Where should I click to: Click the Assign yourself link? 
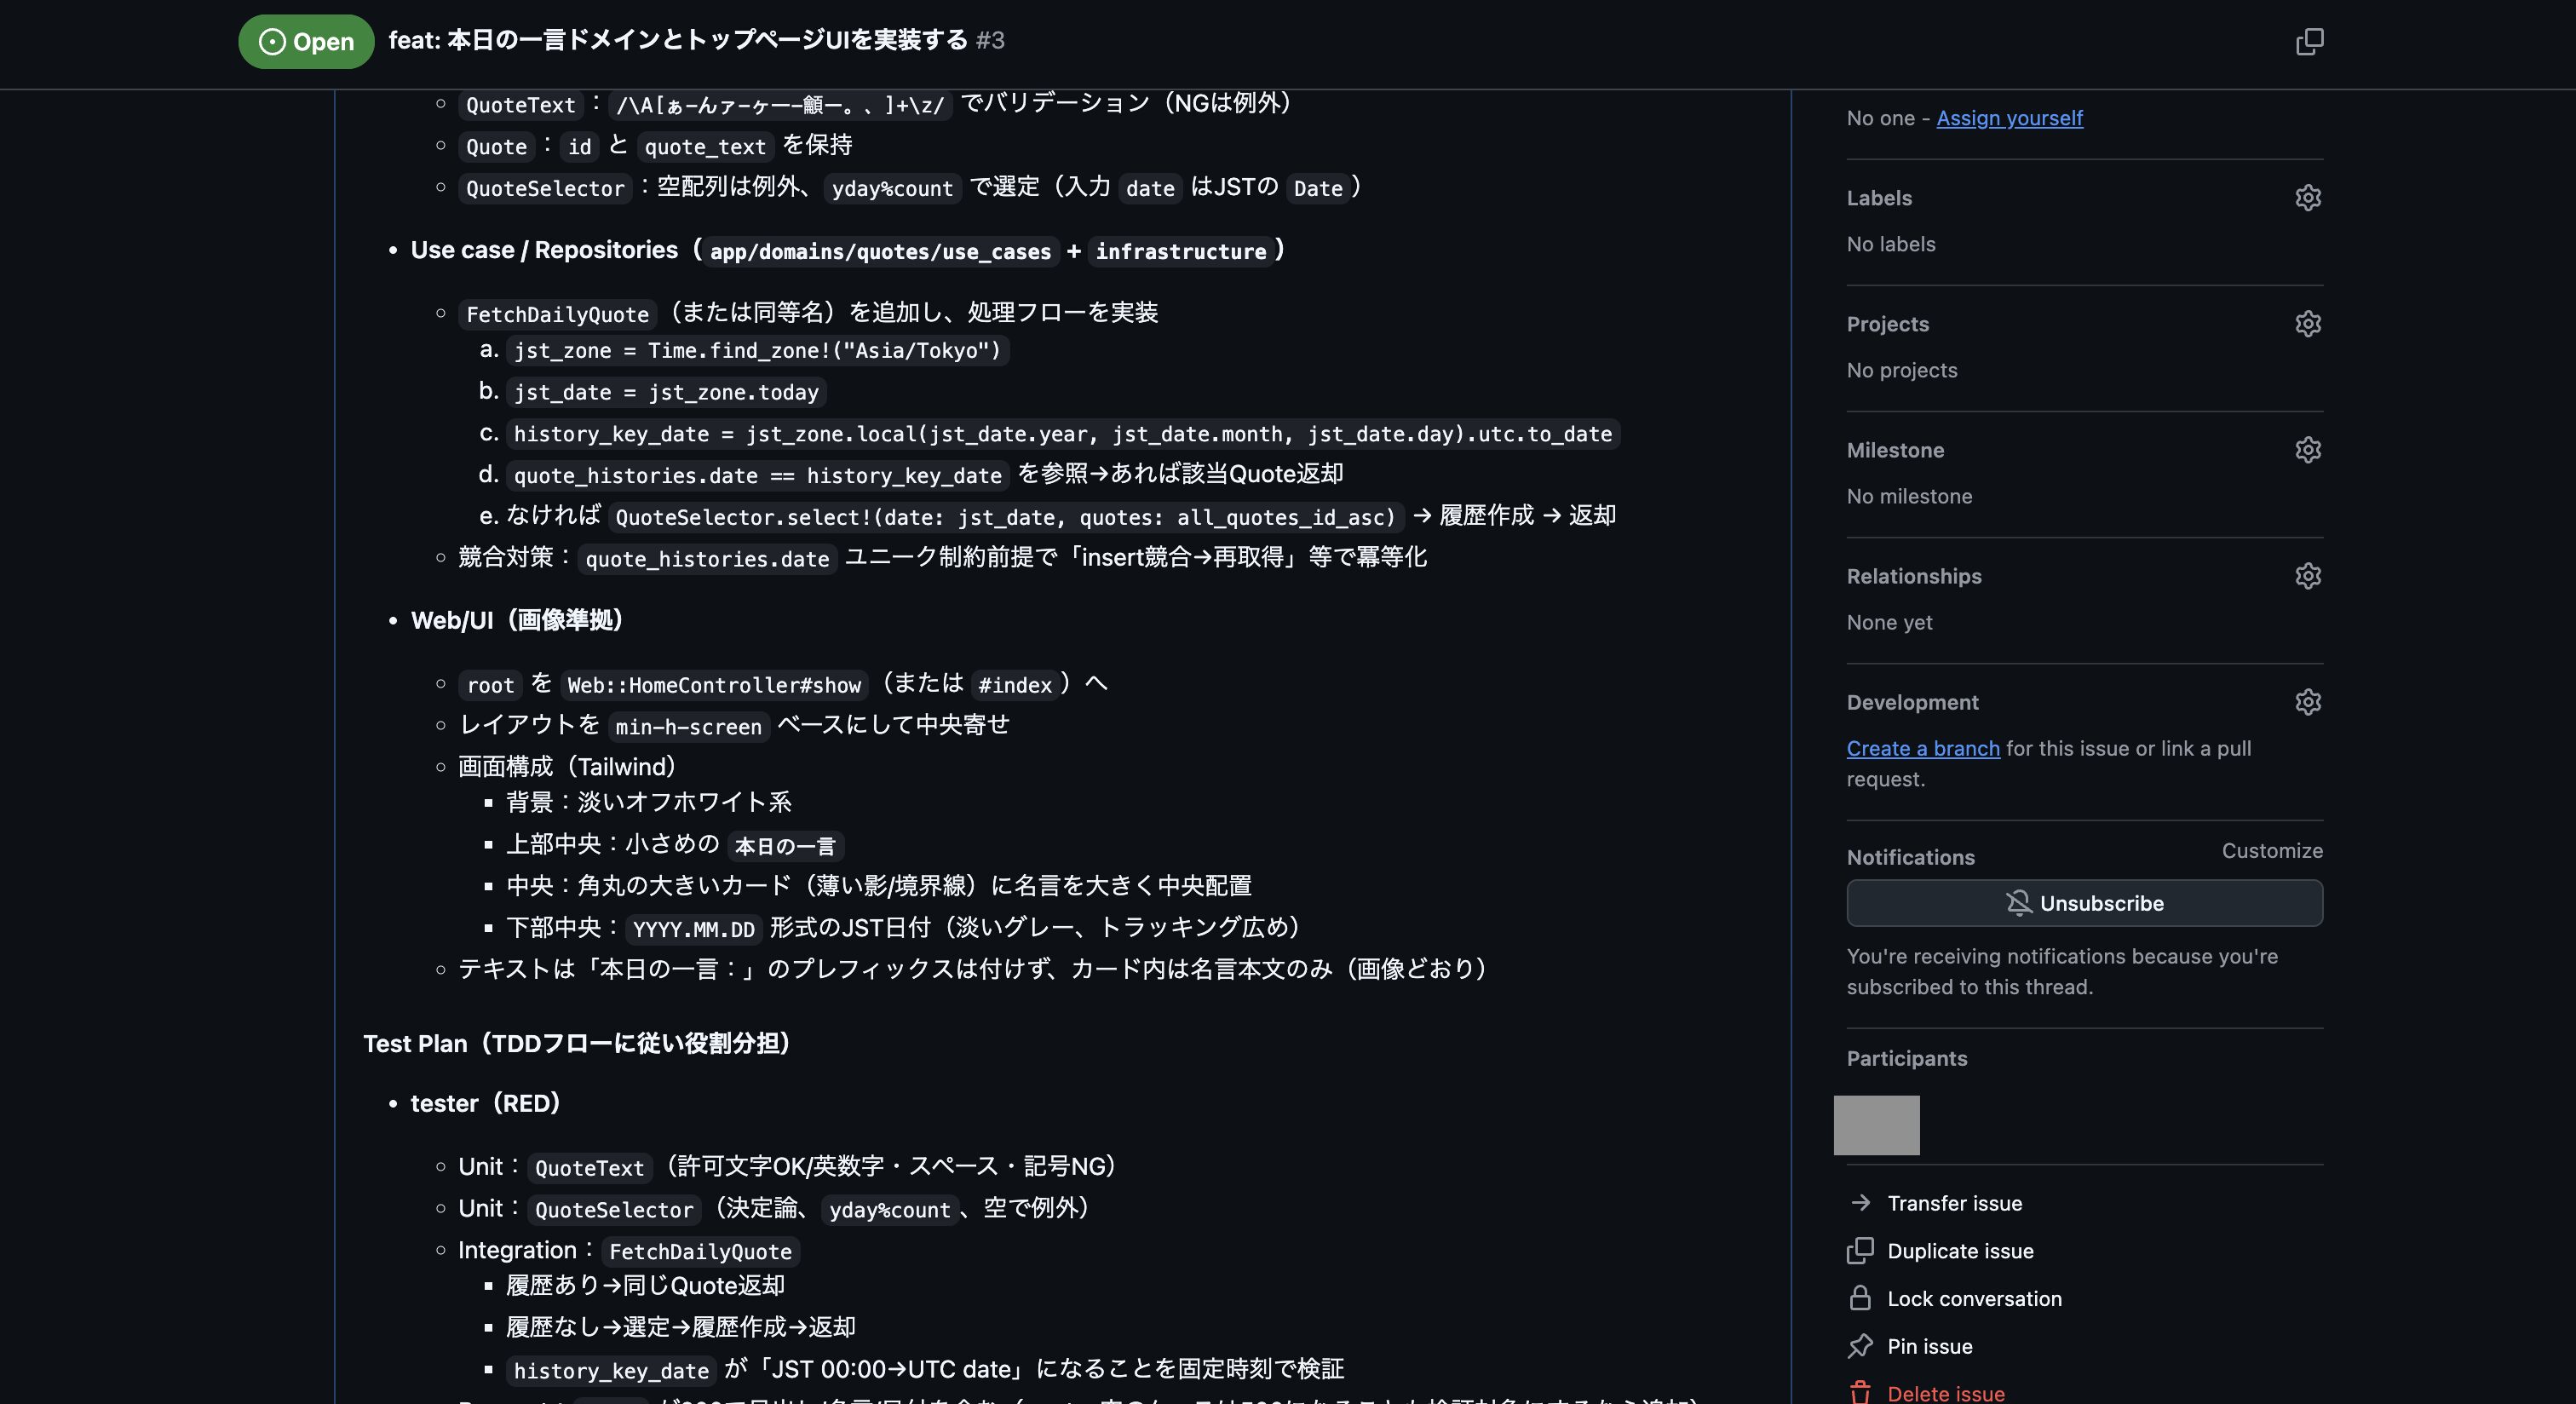(2009, 118)
